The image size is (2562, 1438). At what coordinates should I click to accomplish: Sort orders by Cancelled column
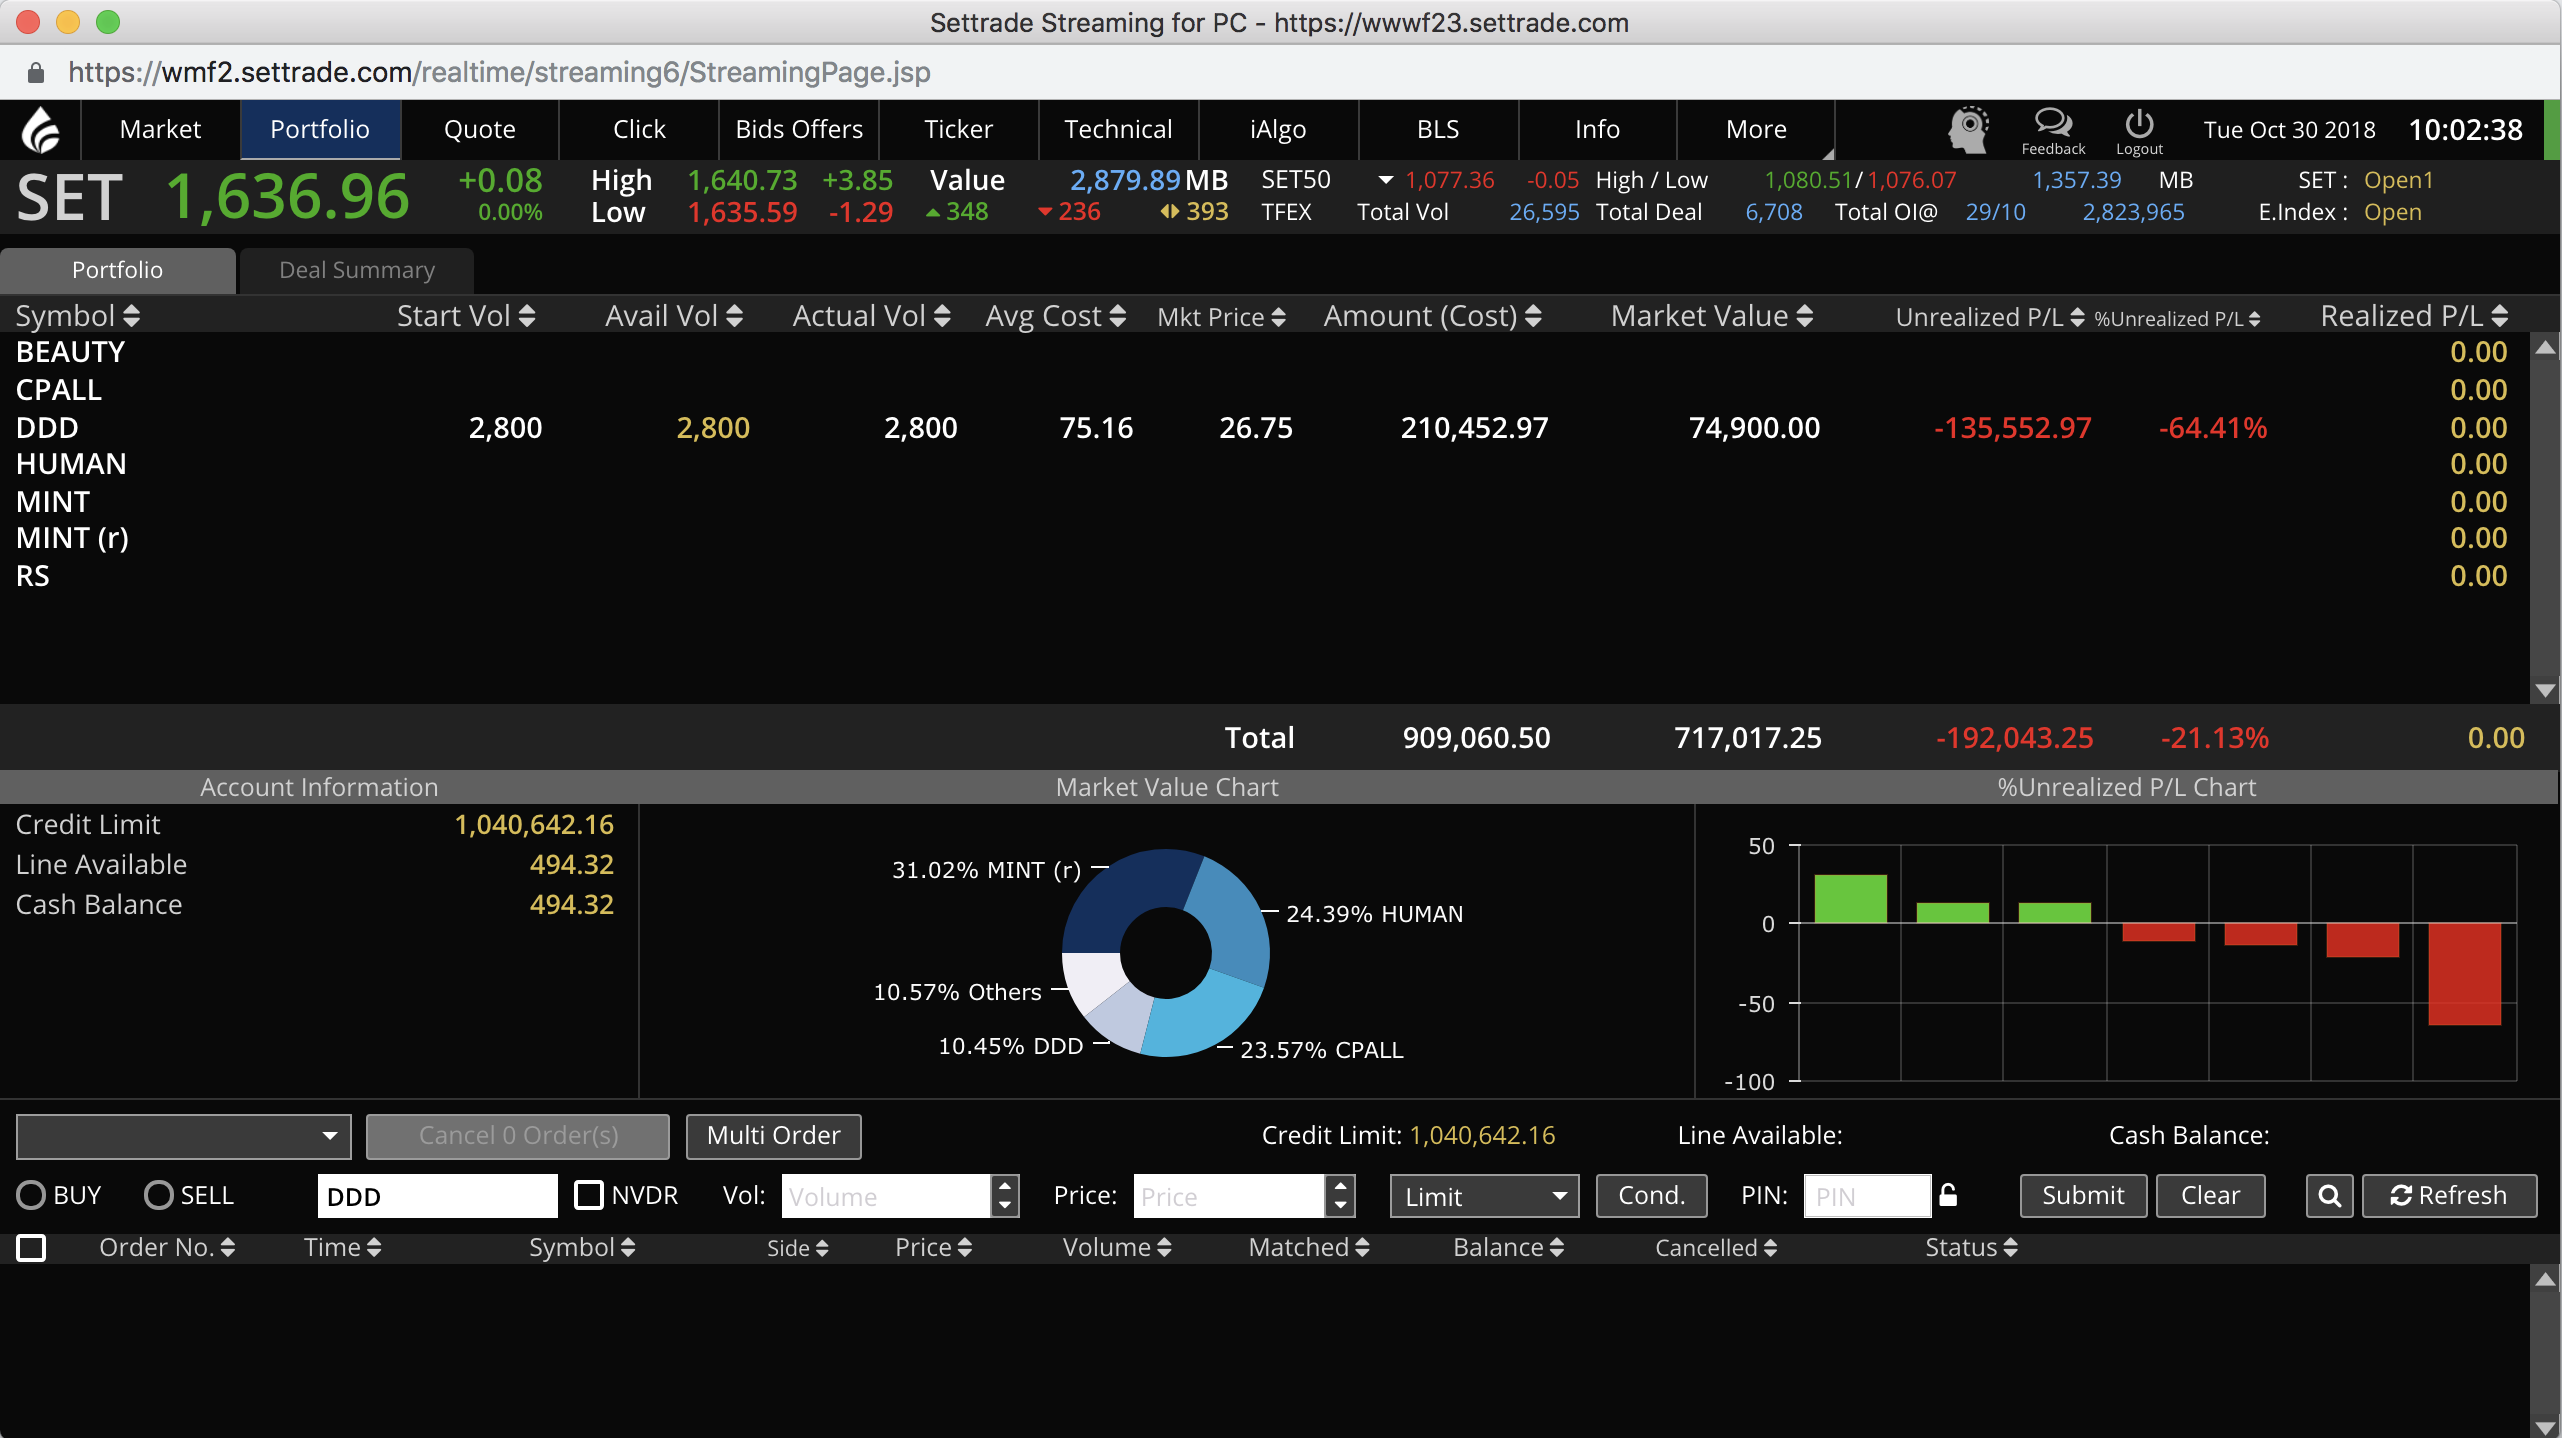click(x=1716, y=1248)
